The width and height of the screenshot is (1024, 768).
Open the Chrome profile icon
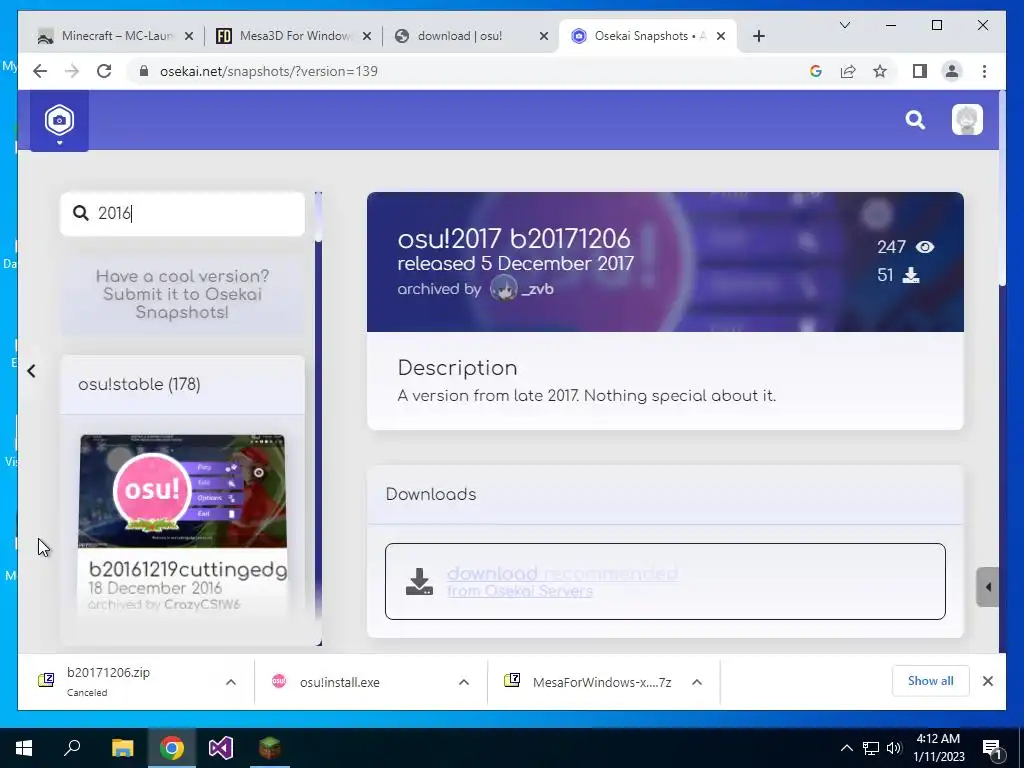(952, 71)
